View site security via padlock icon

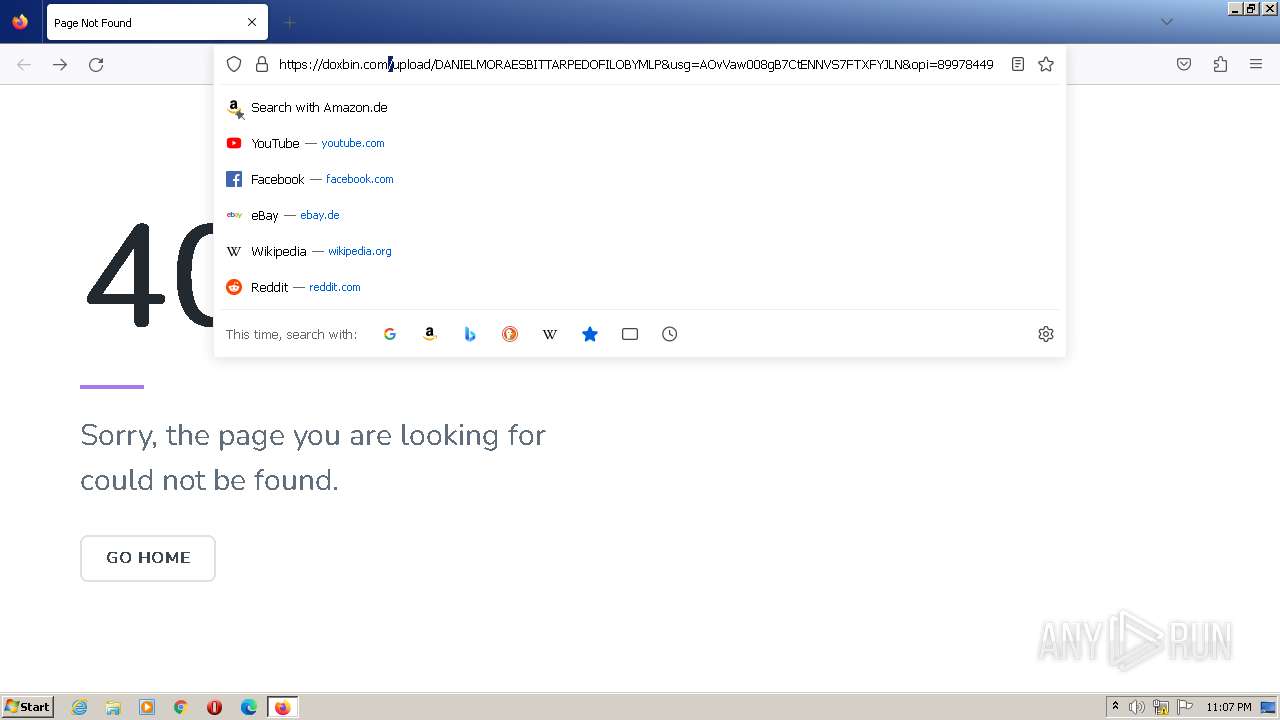tap(262, 64)
